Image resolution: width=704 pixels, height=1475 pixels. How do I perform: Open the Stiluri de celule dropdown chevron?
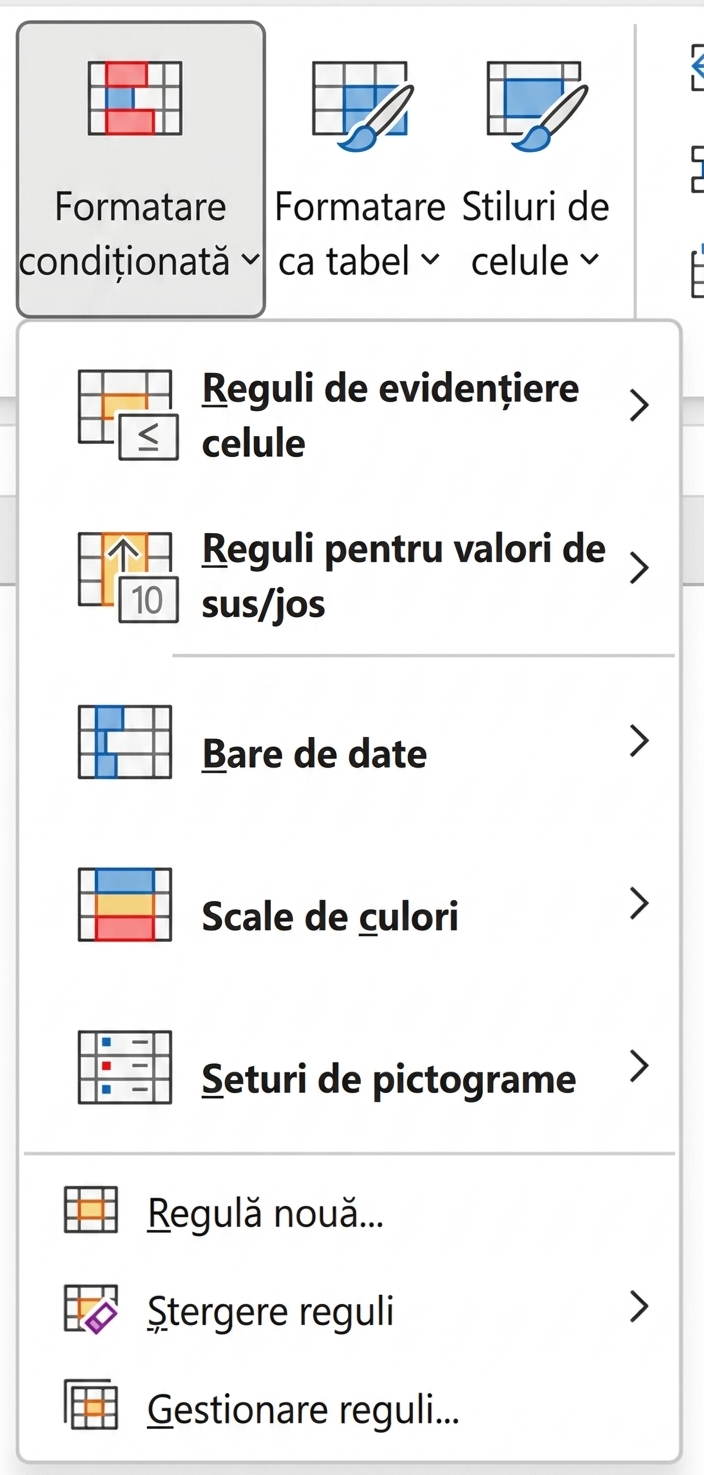590,261
